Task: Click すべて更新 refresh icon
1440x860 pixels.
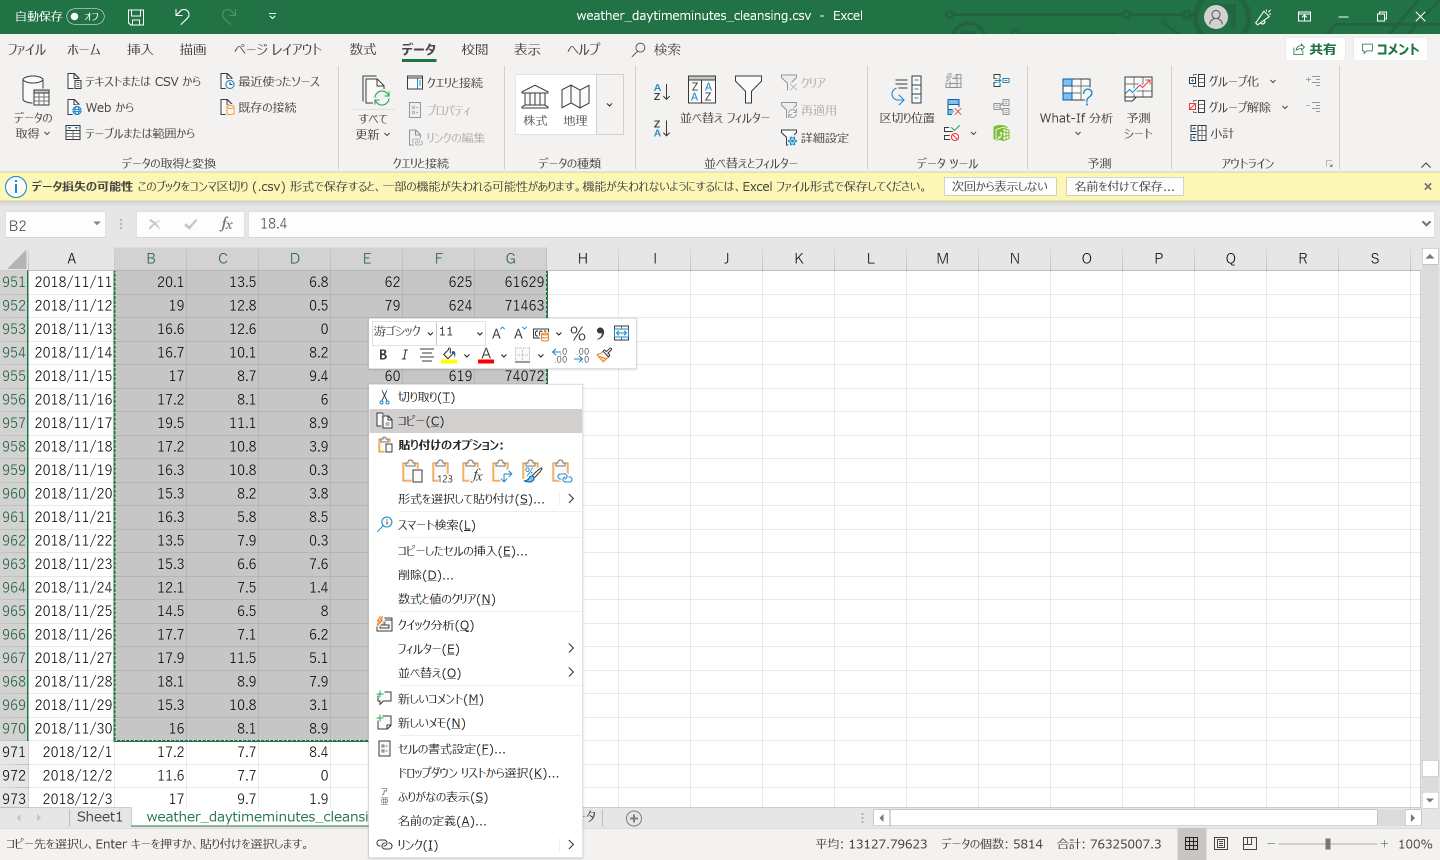Action: [374, 108]
